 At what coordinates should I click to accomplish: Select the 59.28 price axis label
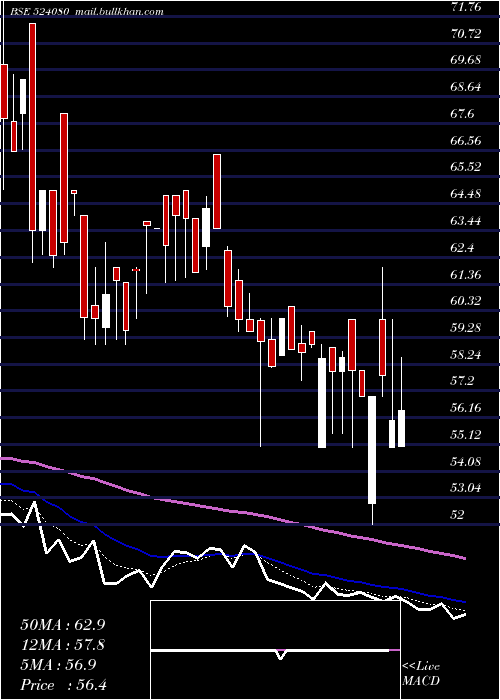[x=466, y=328]
